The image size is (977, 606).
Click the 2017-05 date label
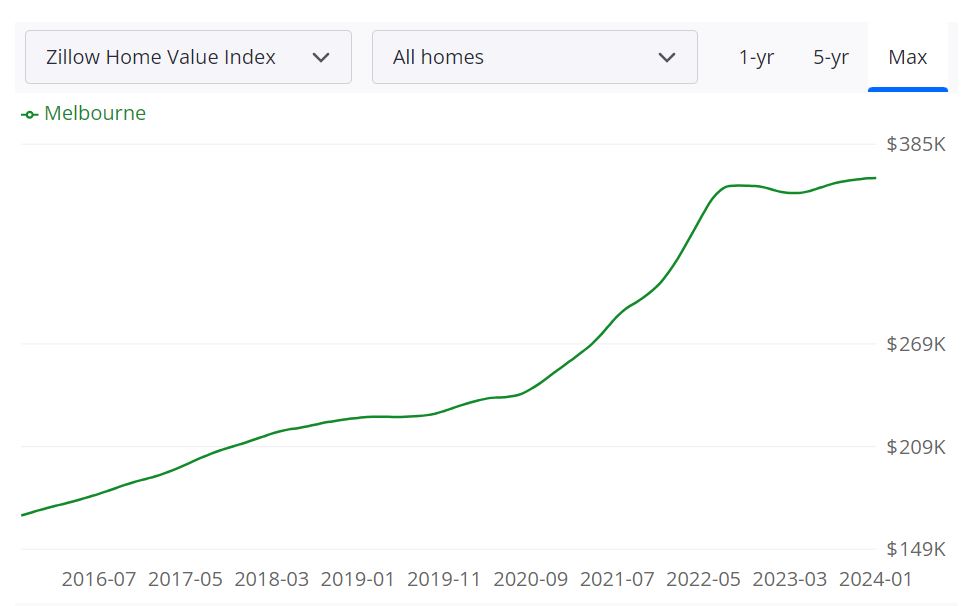[185, 579]
